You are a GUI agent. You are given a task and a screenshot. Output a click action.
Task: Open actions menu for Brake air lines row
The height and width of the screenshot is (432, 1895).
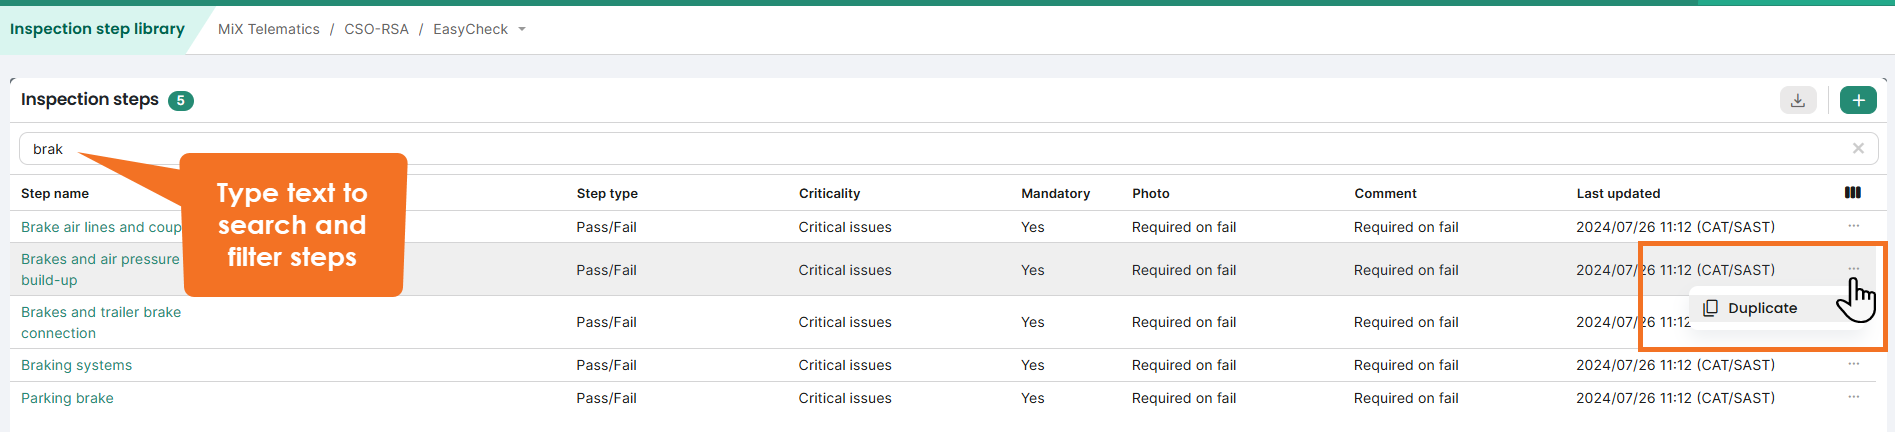tap(1853, 227)
